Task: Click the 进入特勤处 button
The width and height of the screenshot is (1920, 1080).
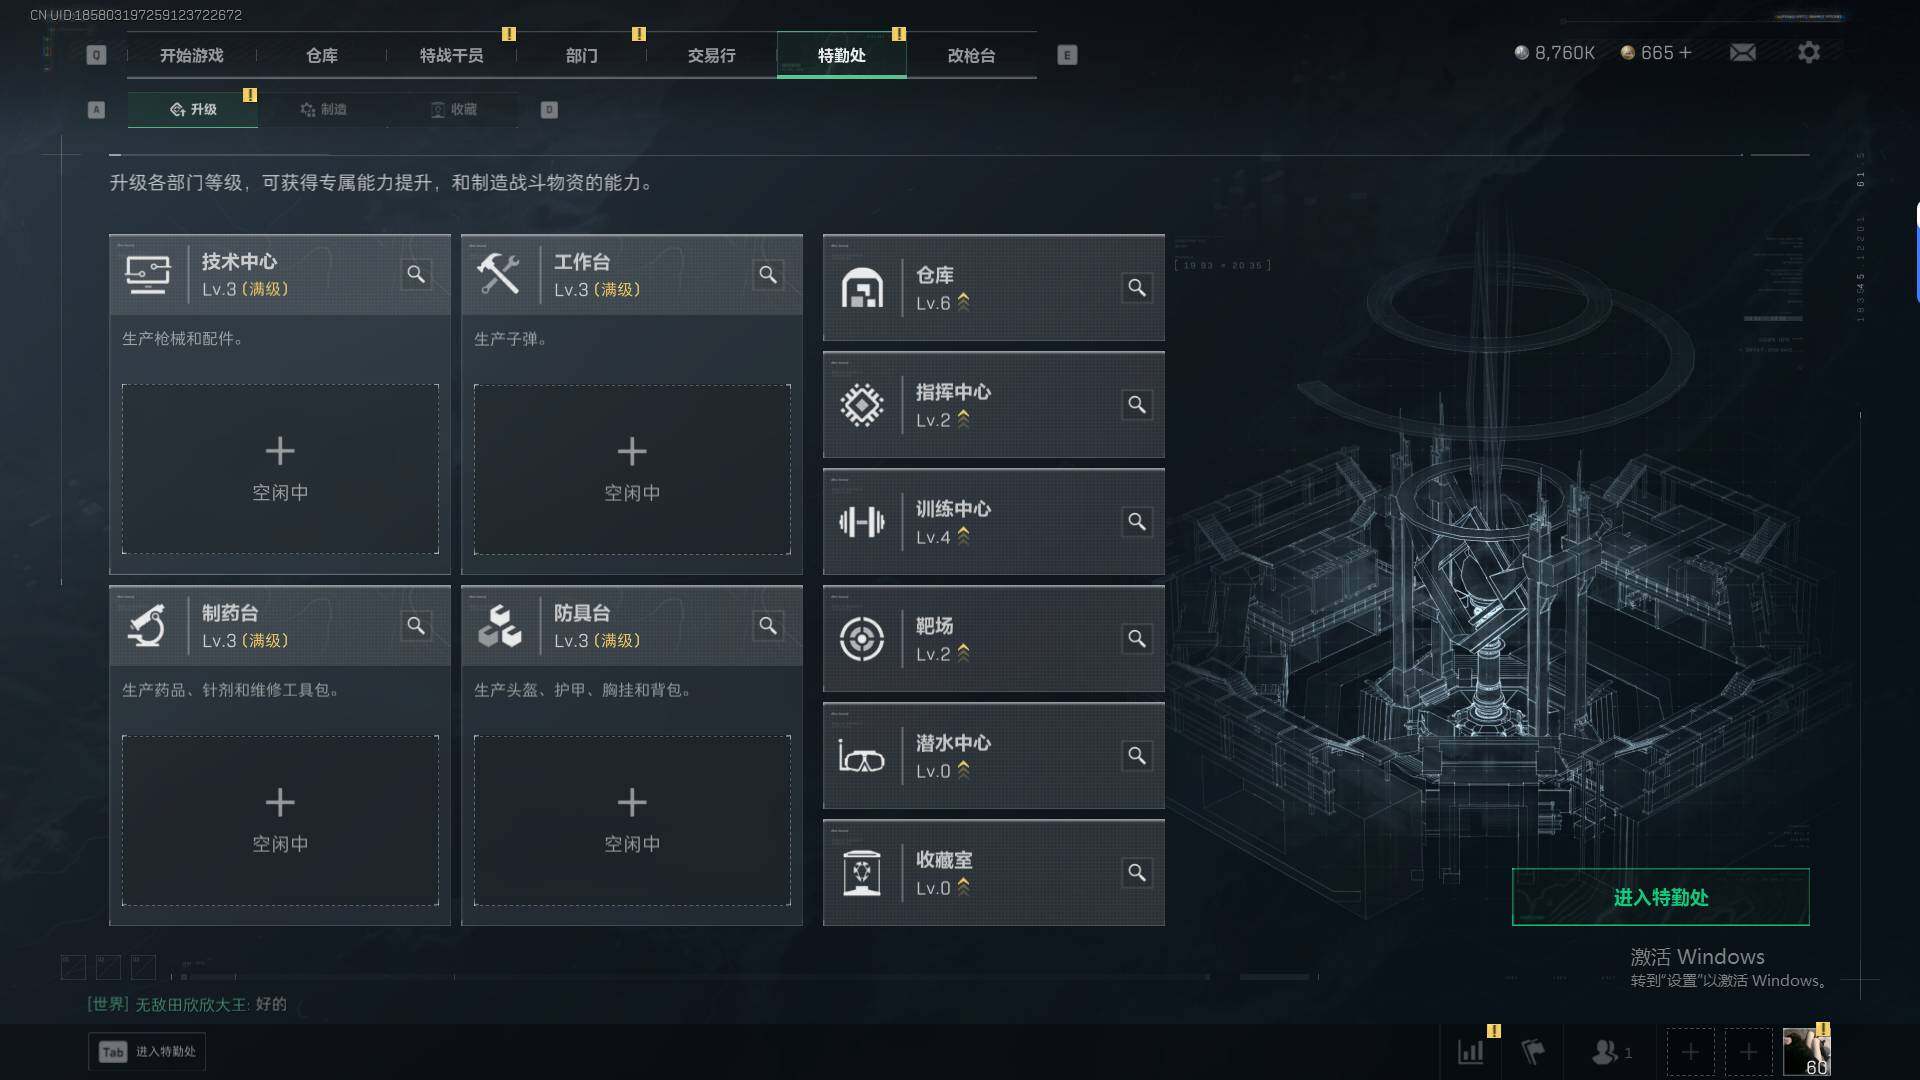Action: point(1660,897)
